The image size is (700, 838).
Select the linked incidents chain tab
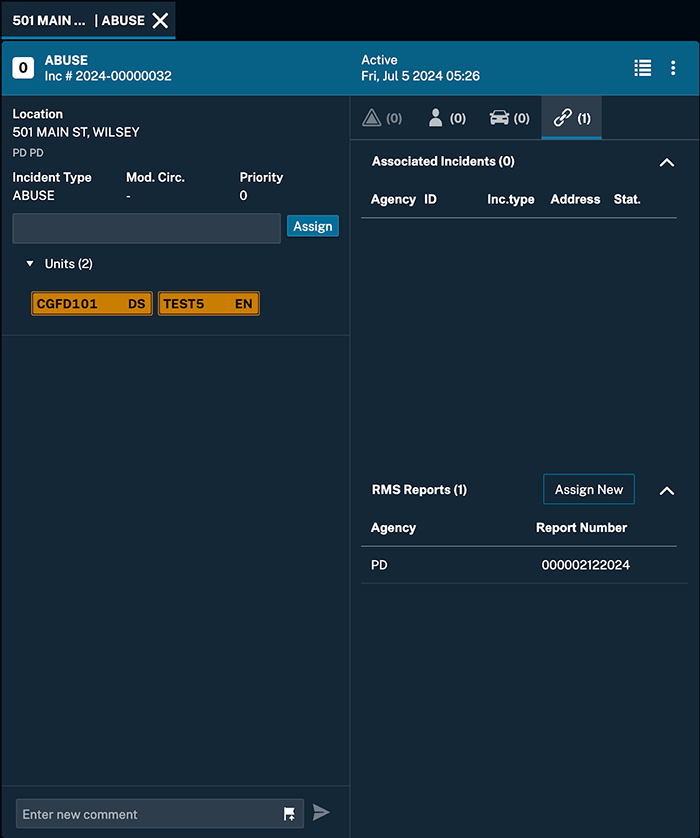(x=572, y=118)
